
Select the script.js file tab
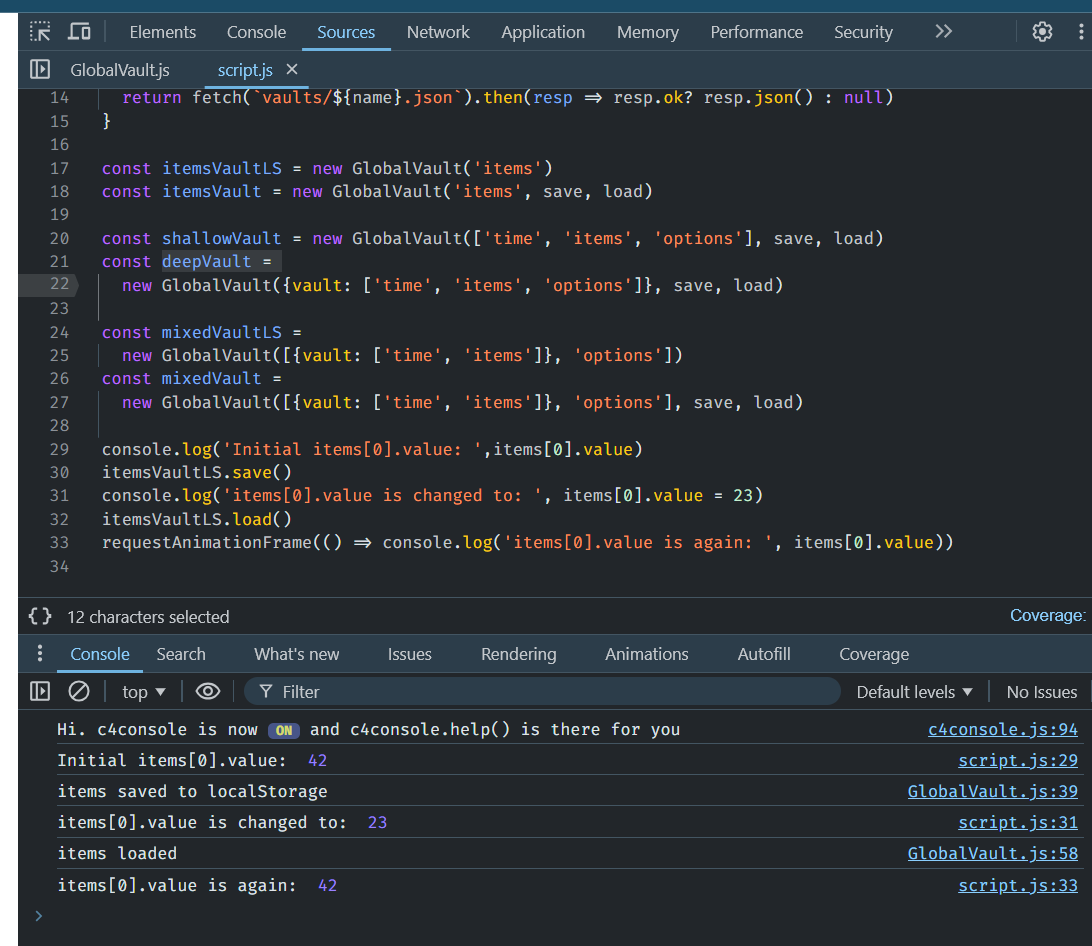[245, 70]
